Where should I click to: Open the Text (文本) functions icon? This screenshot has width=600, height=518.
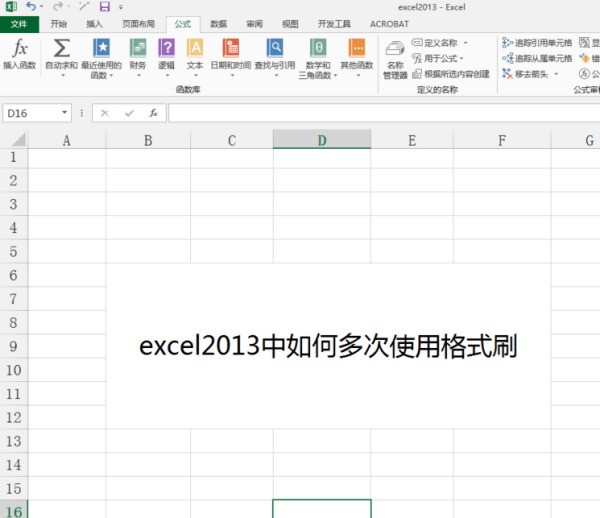[195, 50]
